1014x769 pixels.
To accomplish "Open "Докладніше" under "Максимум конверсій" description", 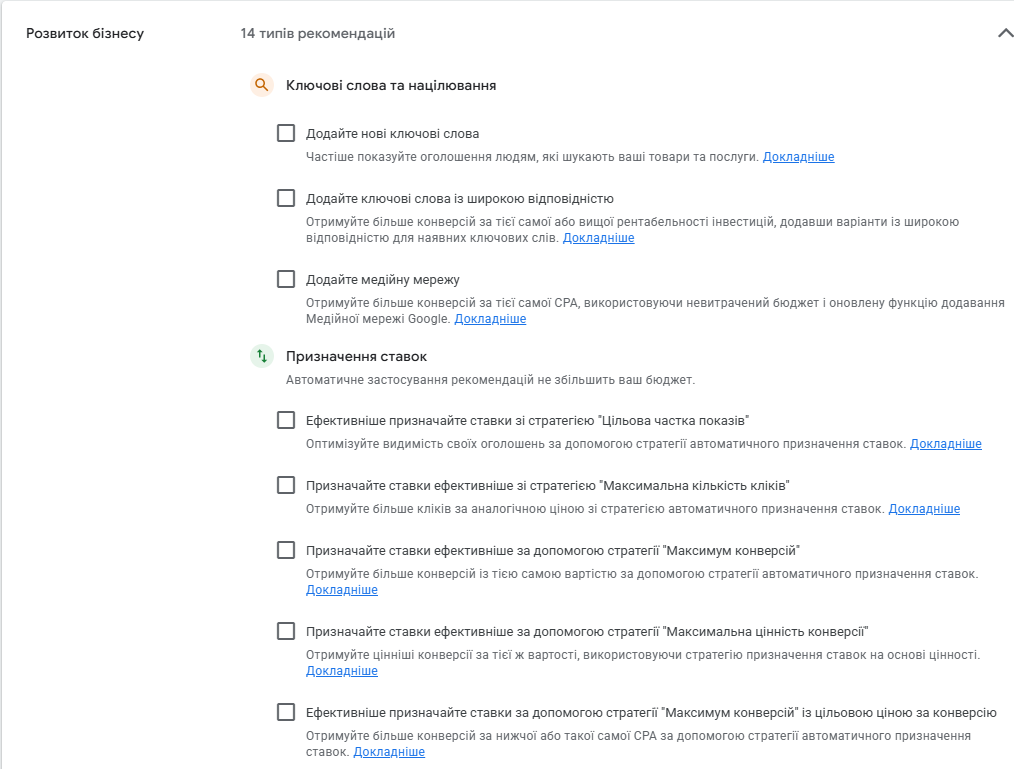I will tap(342, 590).
